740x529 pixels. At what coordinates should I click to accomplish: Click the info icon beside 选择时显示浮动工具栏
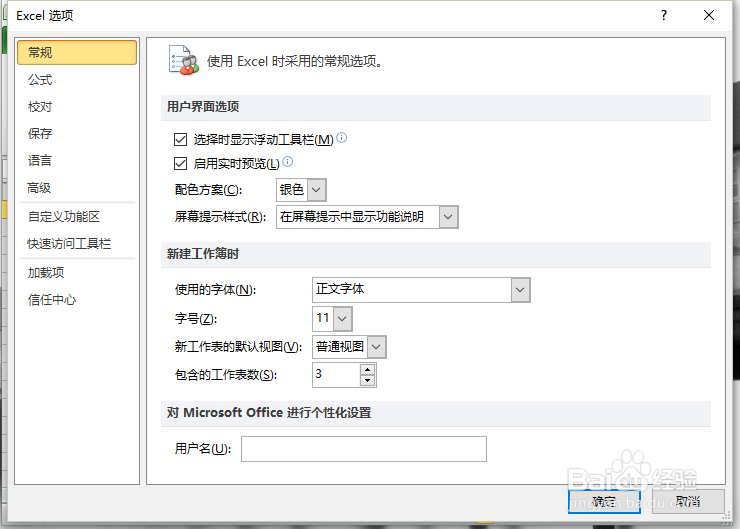tap(342, 138)
